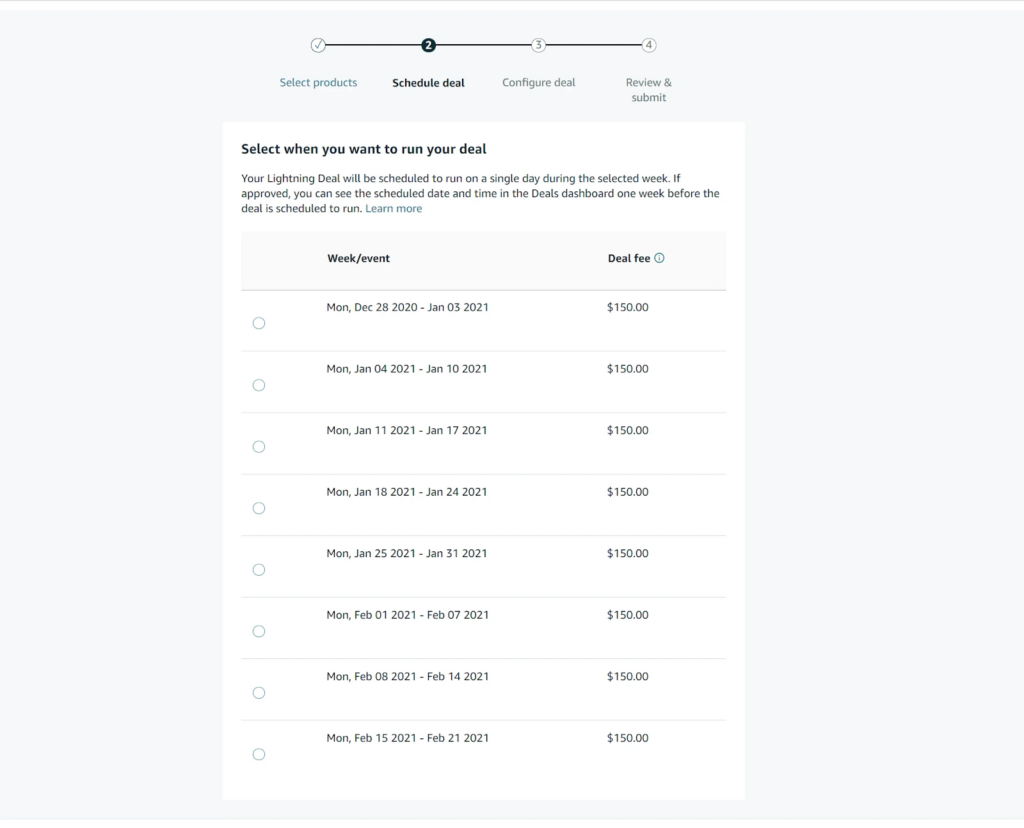Open the Deal fee info tooltip icon
This screenshot has width=1024, height=828.
pyautogui.click(x=660, y=258)
